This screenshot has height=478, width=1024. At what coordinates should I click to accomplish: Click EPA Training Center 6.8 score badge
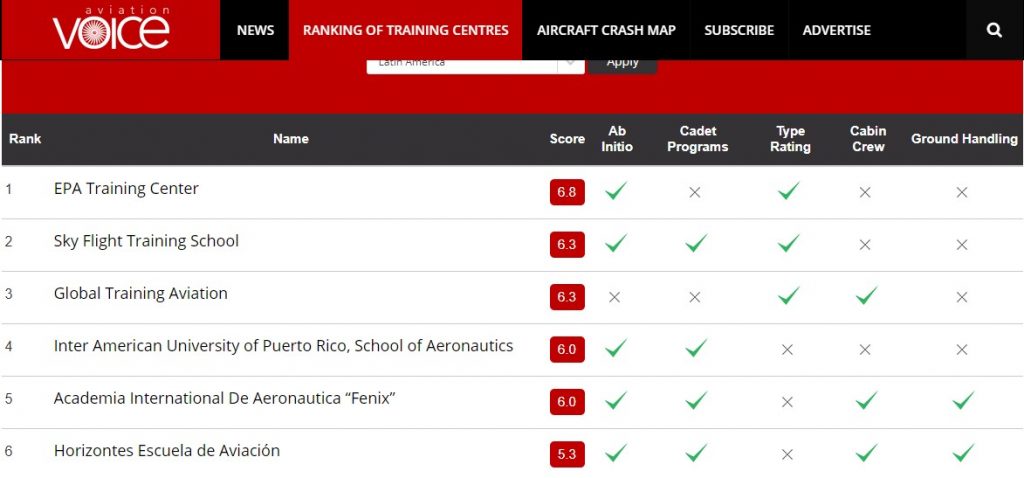[x=567, y=192]
